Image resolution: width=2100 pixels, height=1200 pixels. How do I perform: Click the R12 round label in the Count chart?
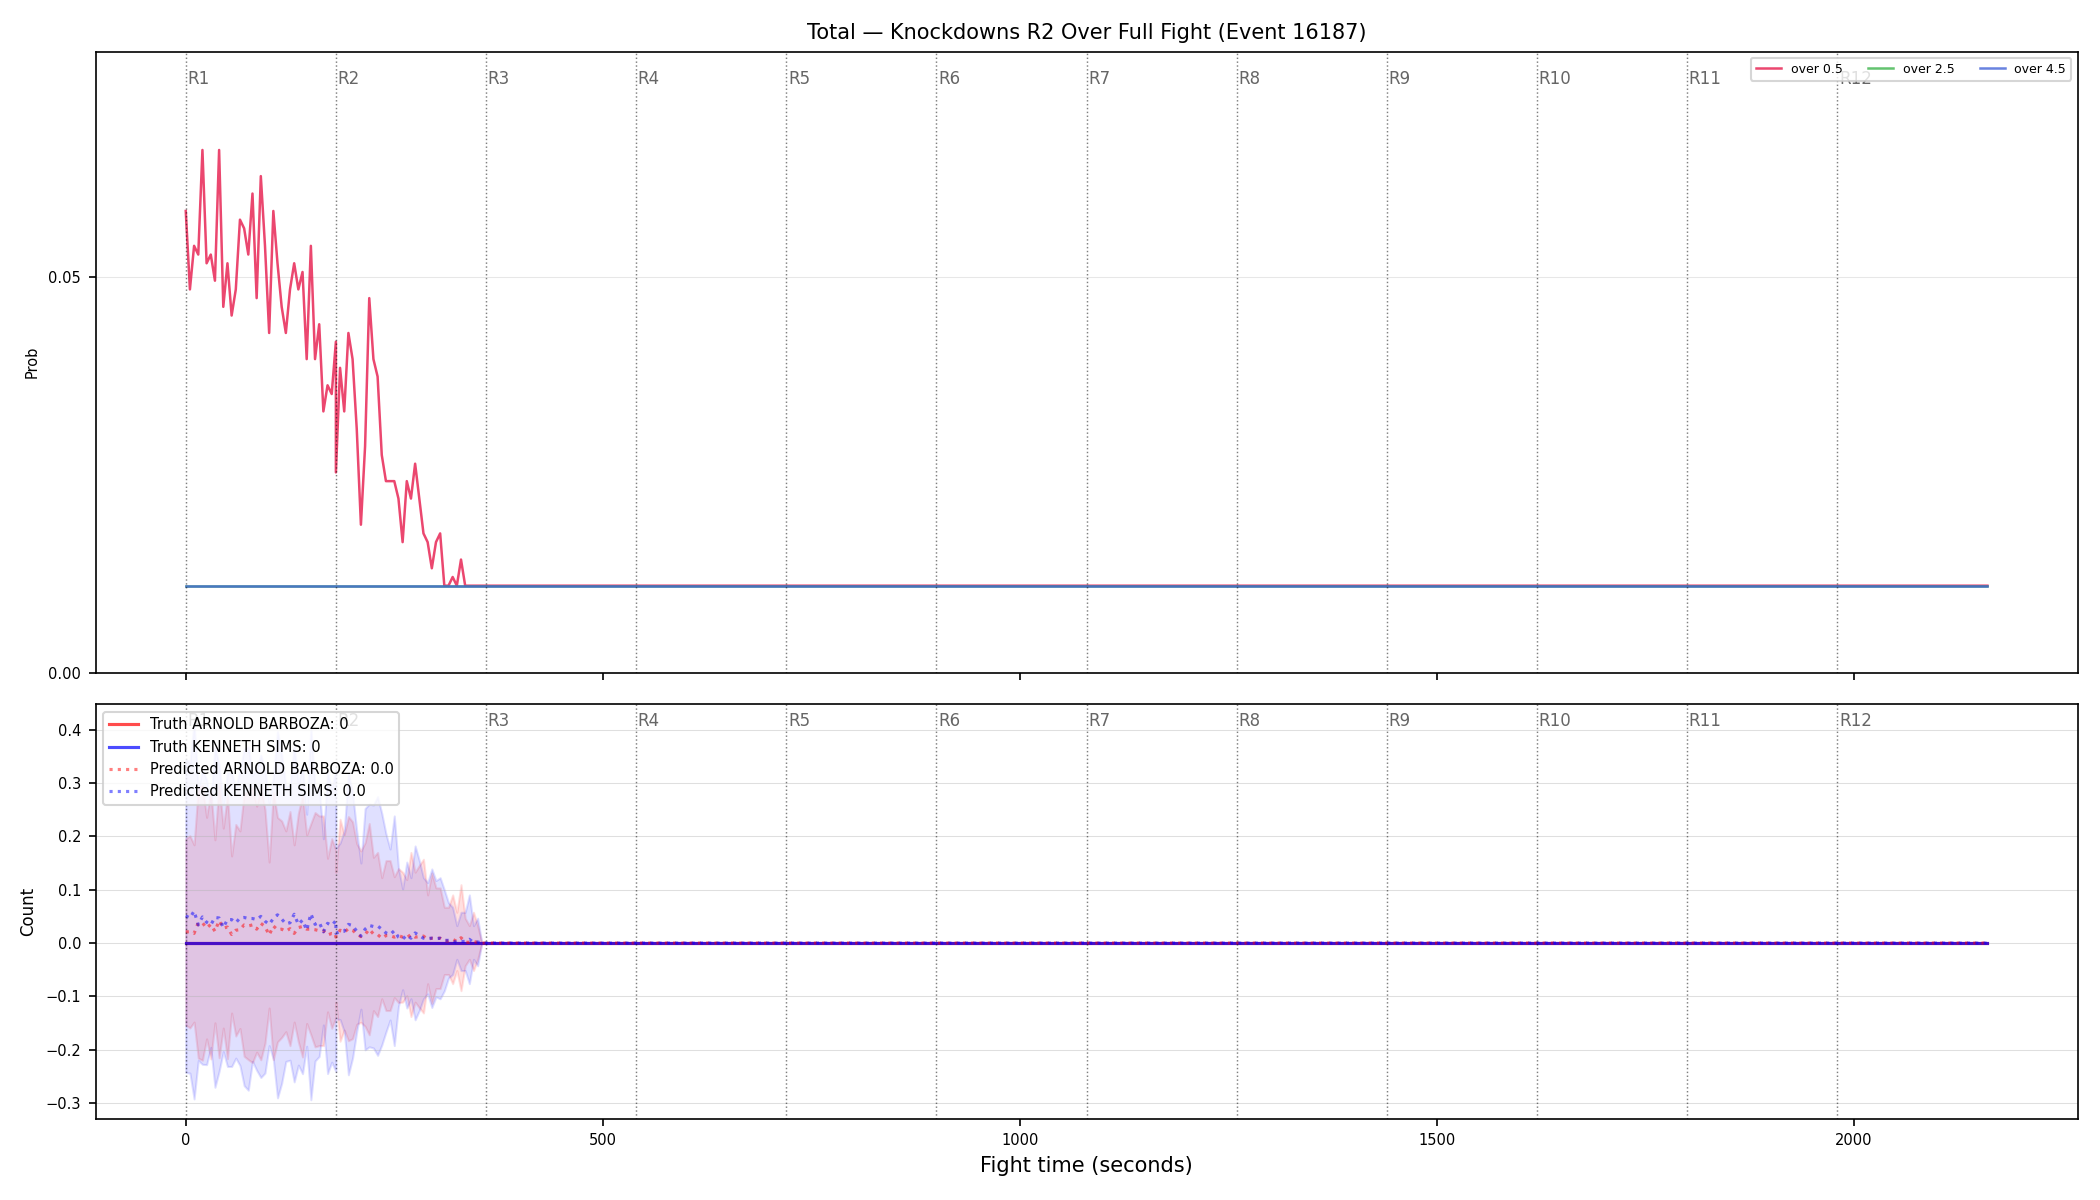[1856, 720]
